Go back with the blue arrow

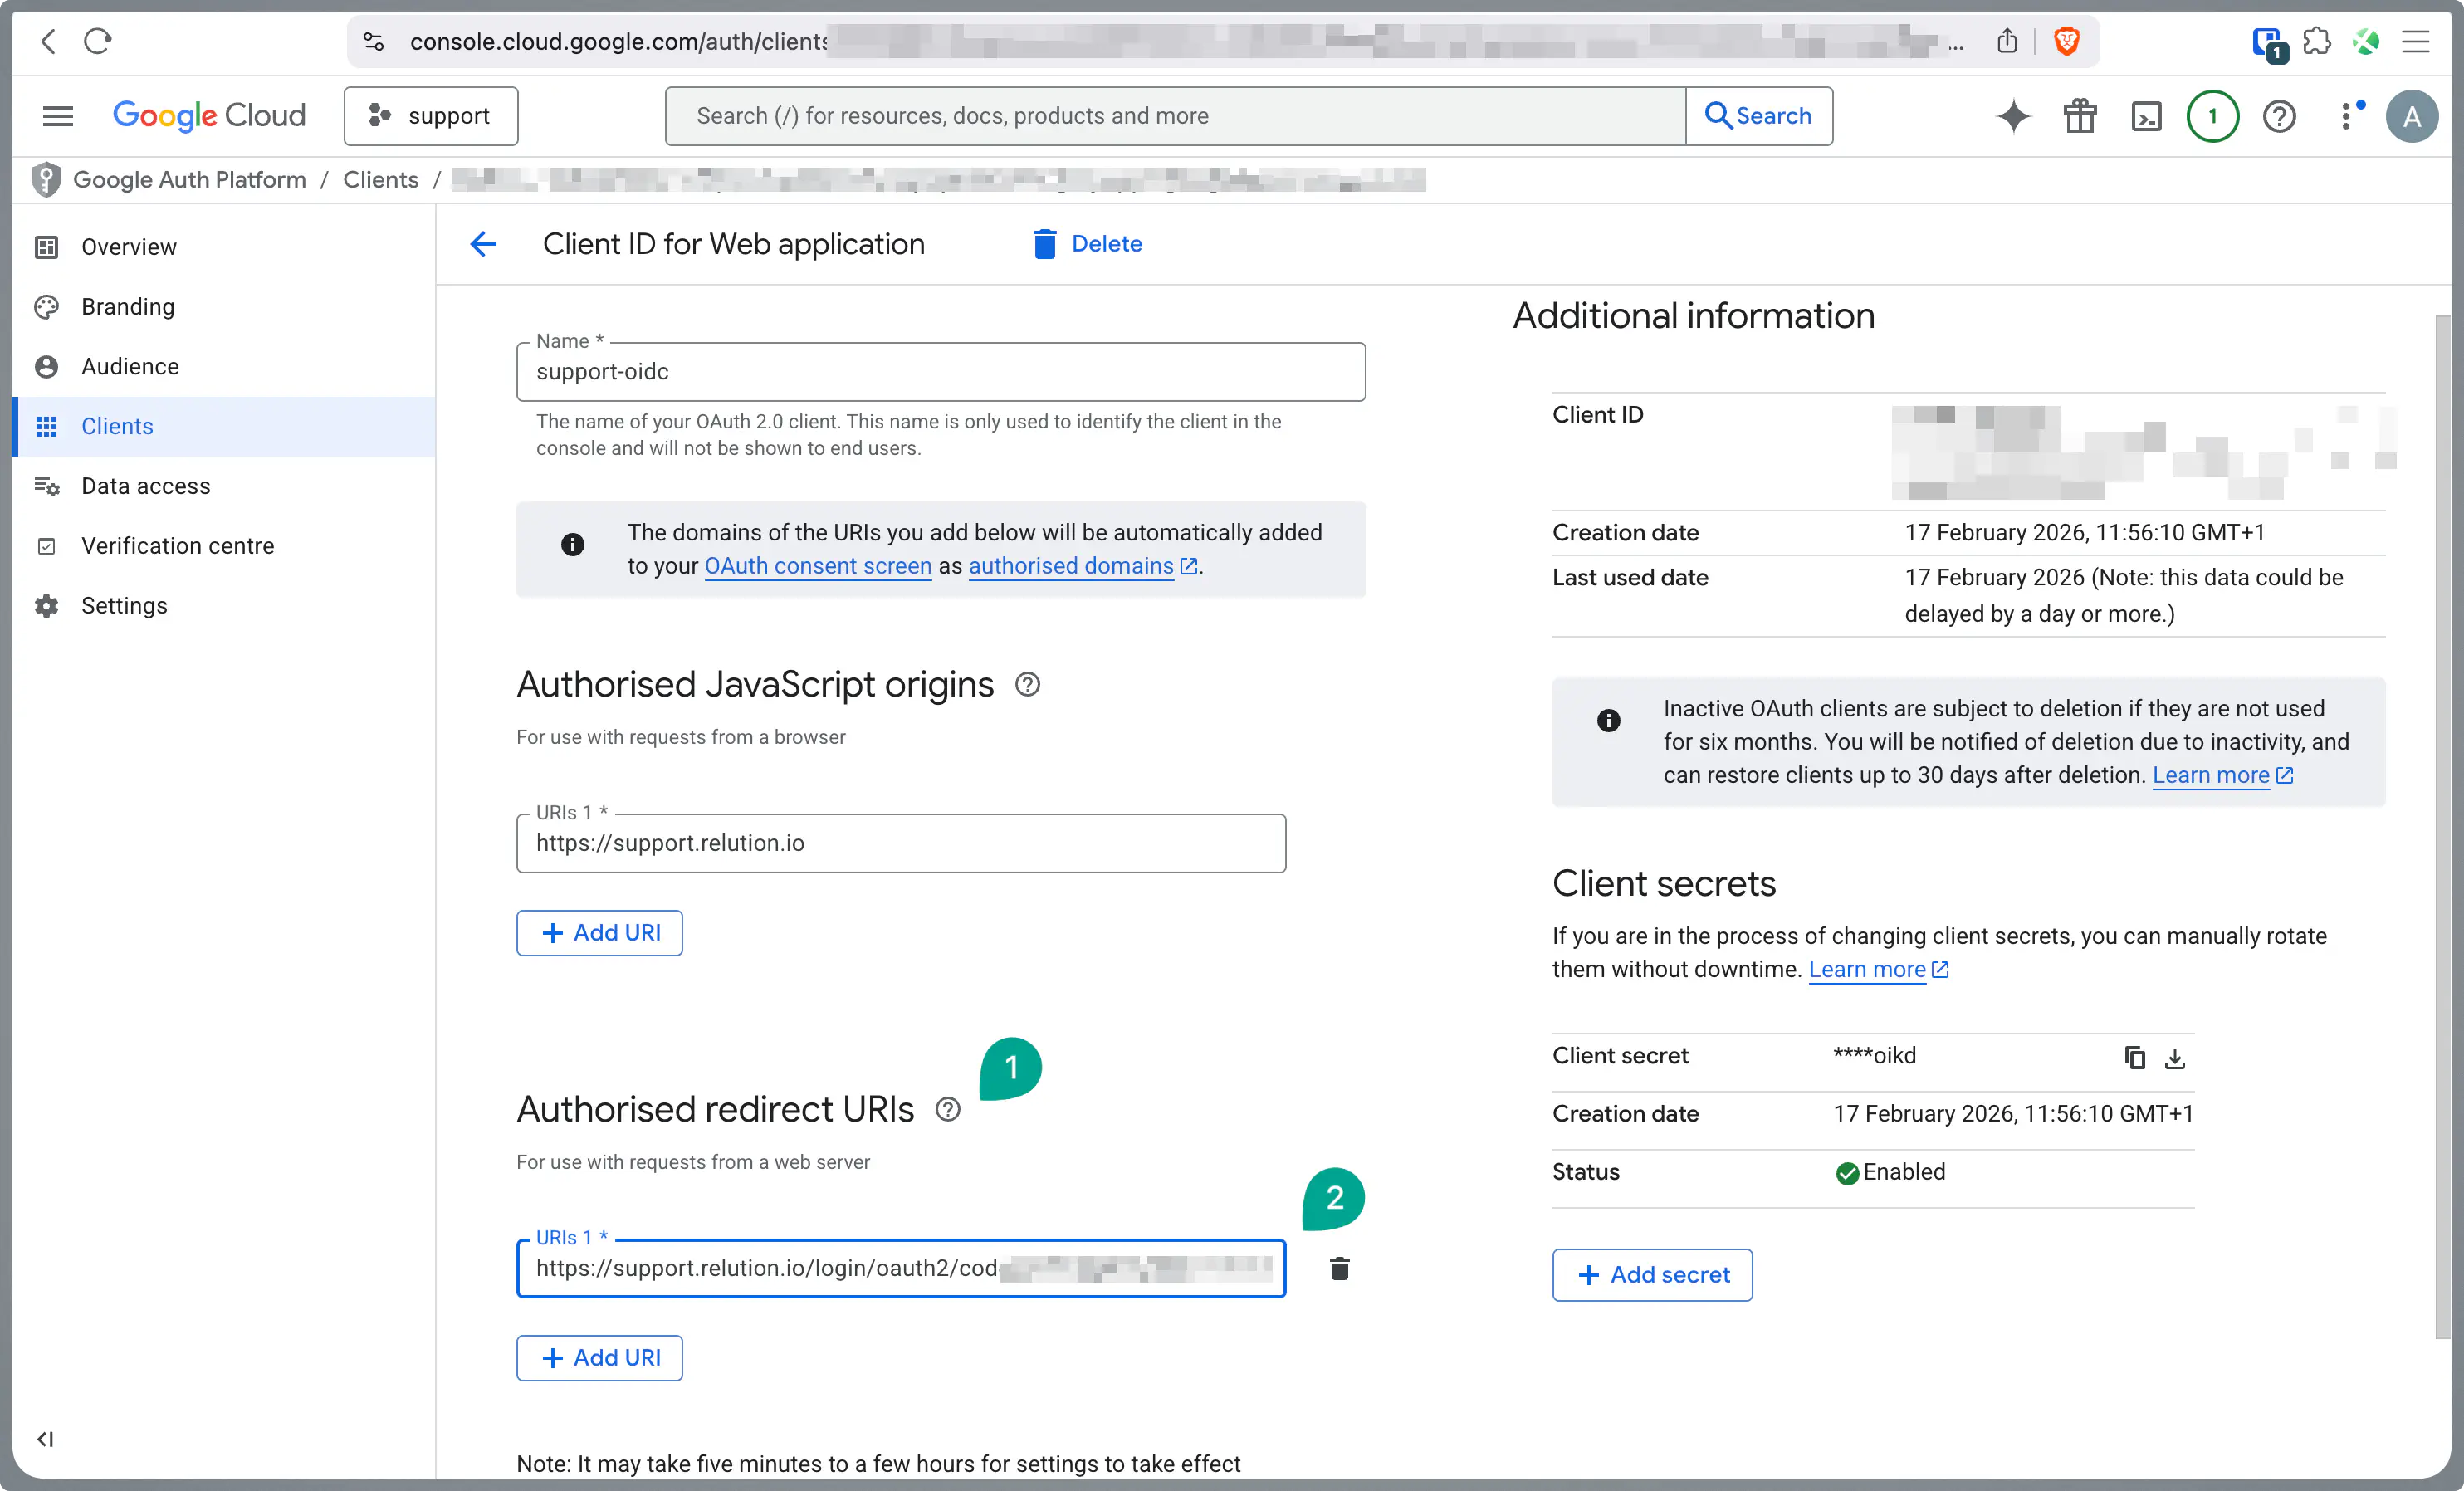point(483,244)
